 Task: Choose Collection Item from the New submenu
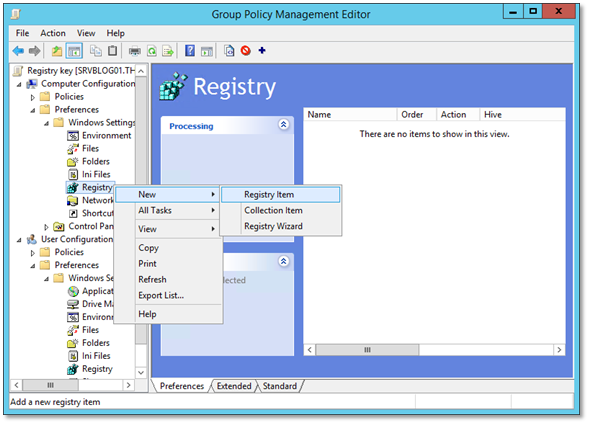281,211
